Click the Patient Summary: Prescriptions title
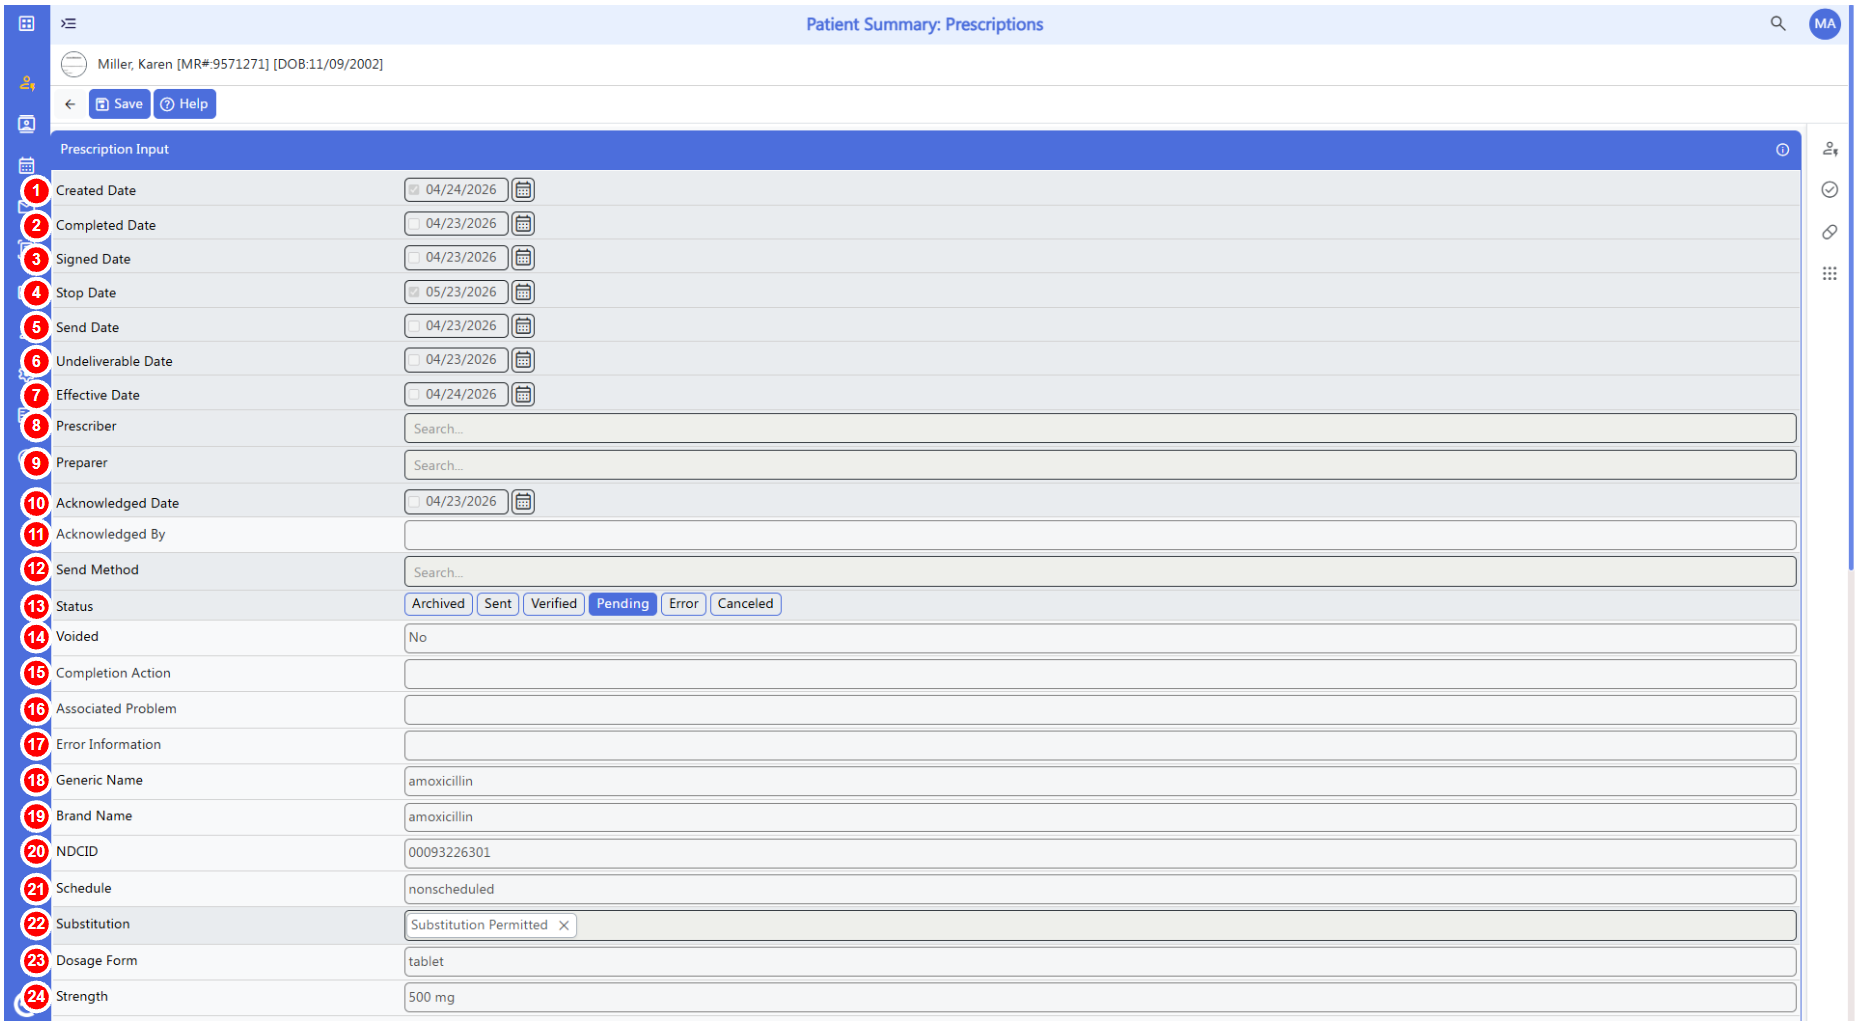The width and height of the screenshot is (1859, 1026). pyautogui.click(x=924, y=24)
